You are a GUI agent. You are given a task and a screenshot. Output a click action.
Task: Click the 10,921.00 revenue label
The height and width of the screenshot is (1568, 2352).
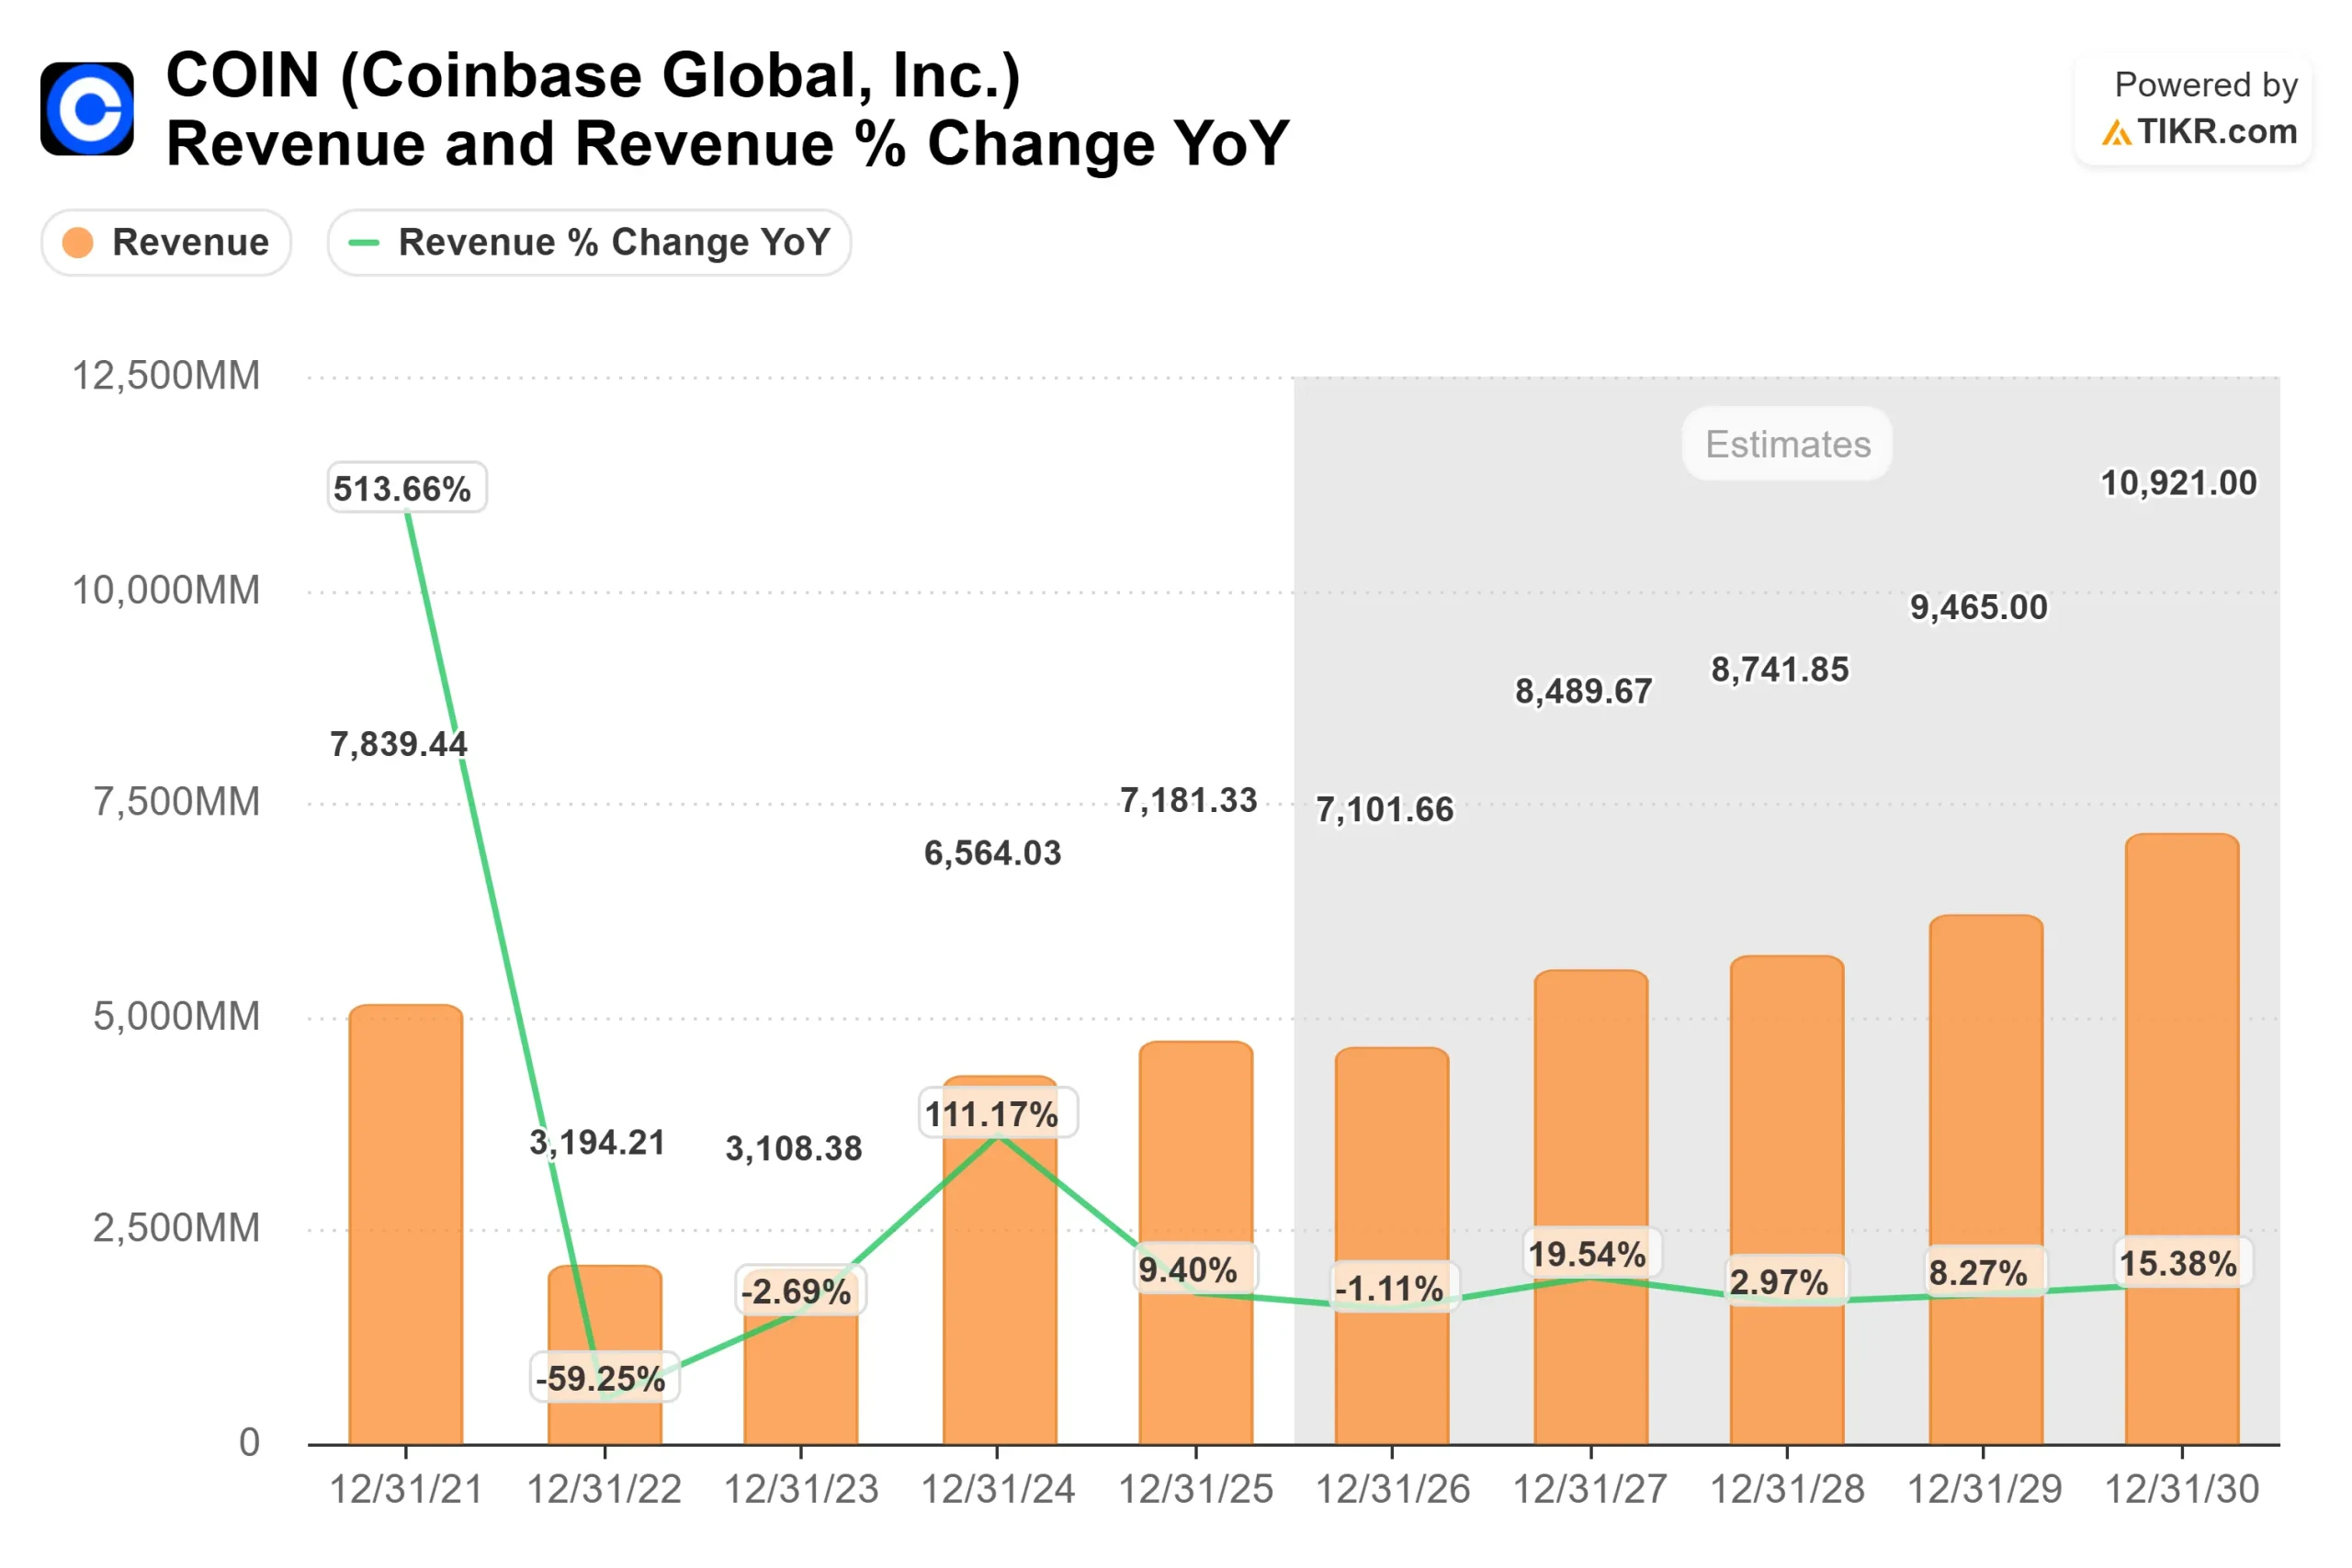pyautogui.click(x=2179, y=482)
